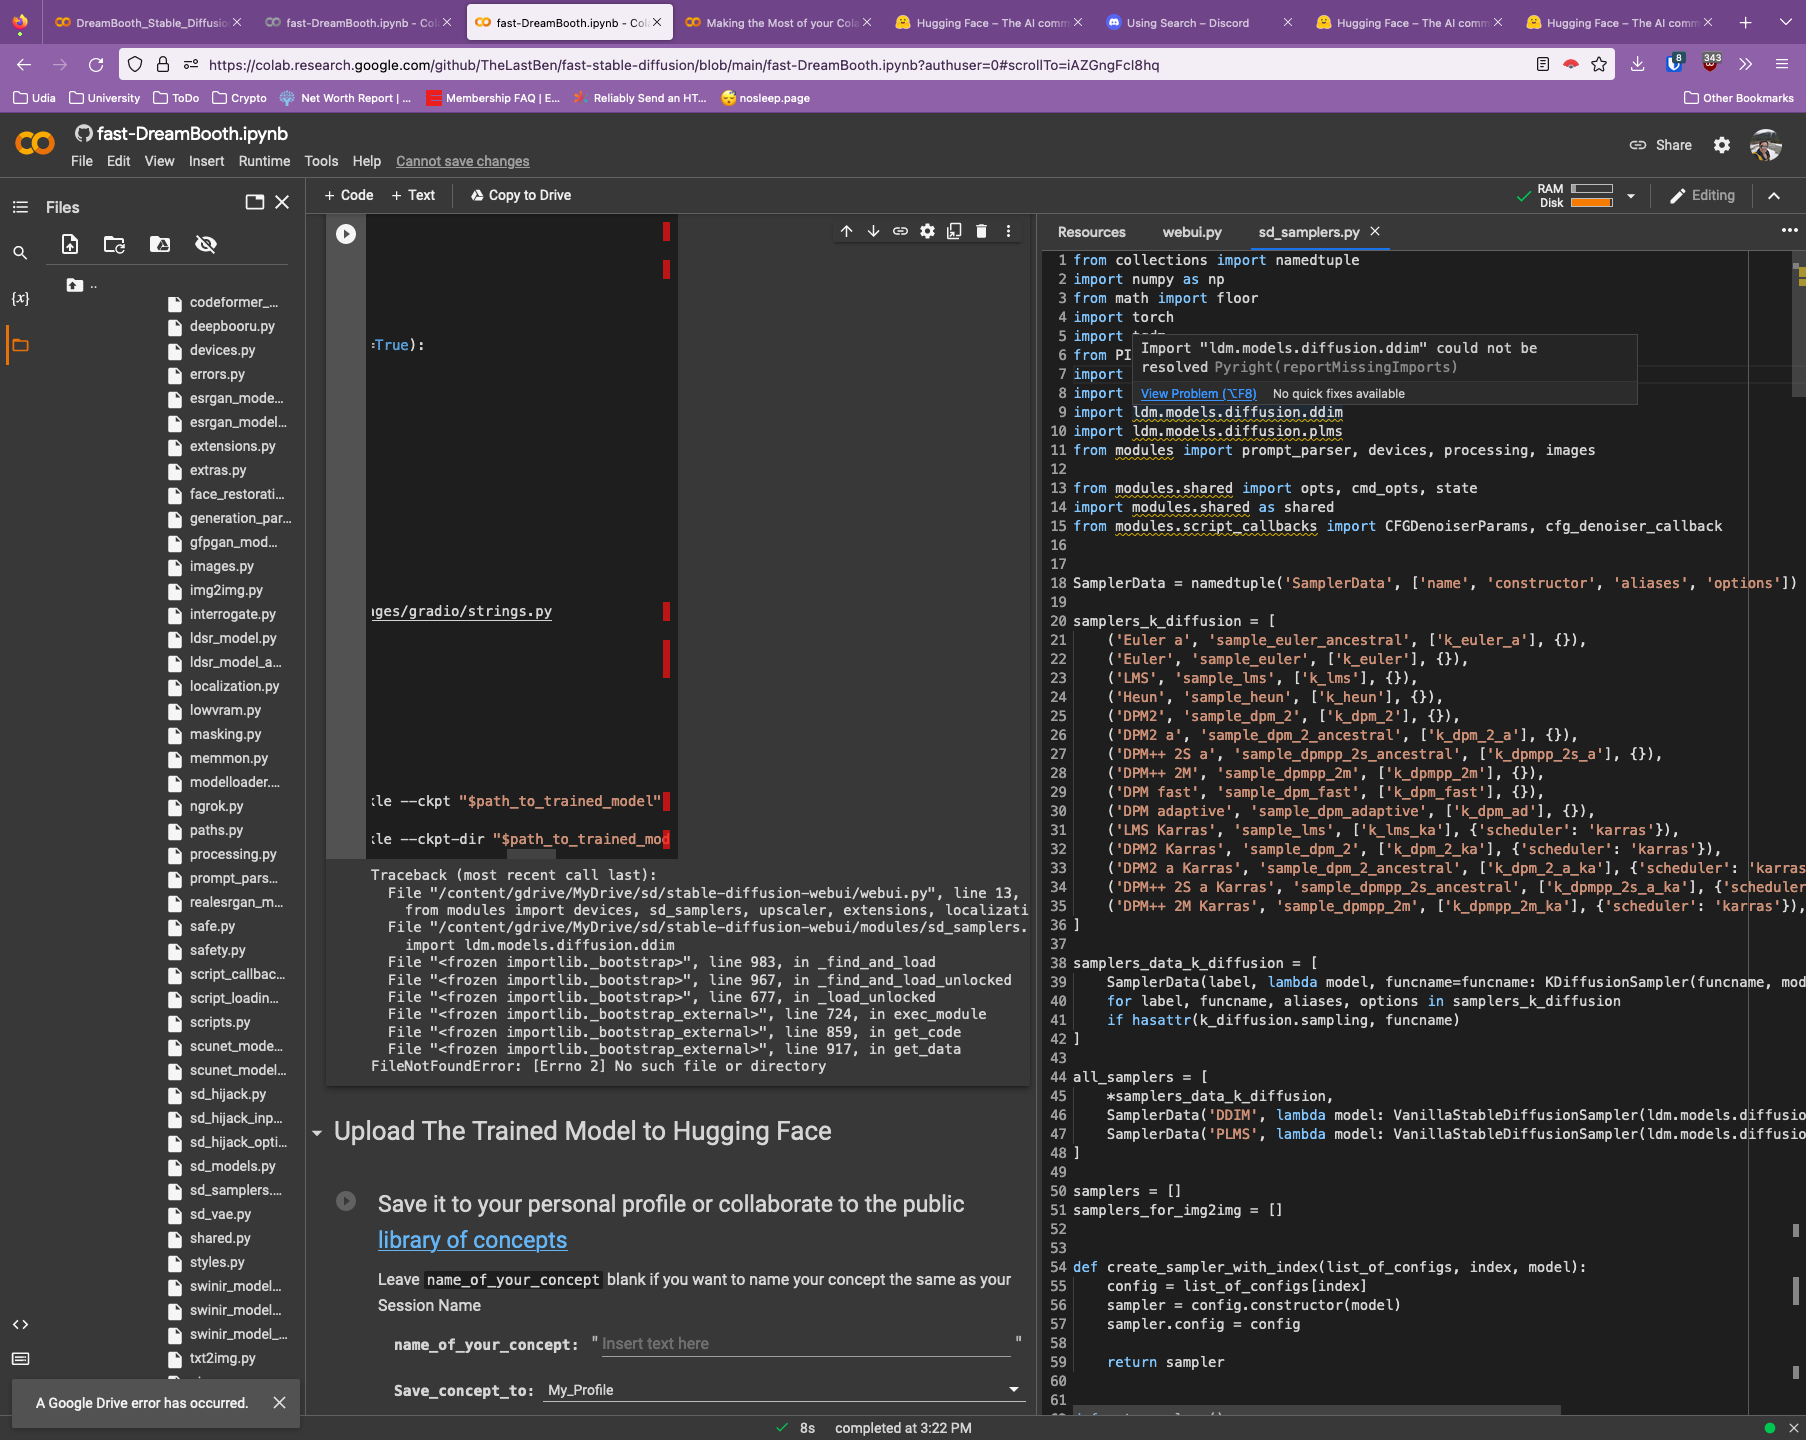Click the cell link icon
Image resolution: width=1806 pixels, height=1440 pixels.
(901, 231)
